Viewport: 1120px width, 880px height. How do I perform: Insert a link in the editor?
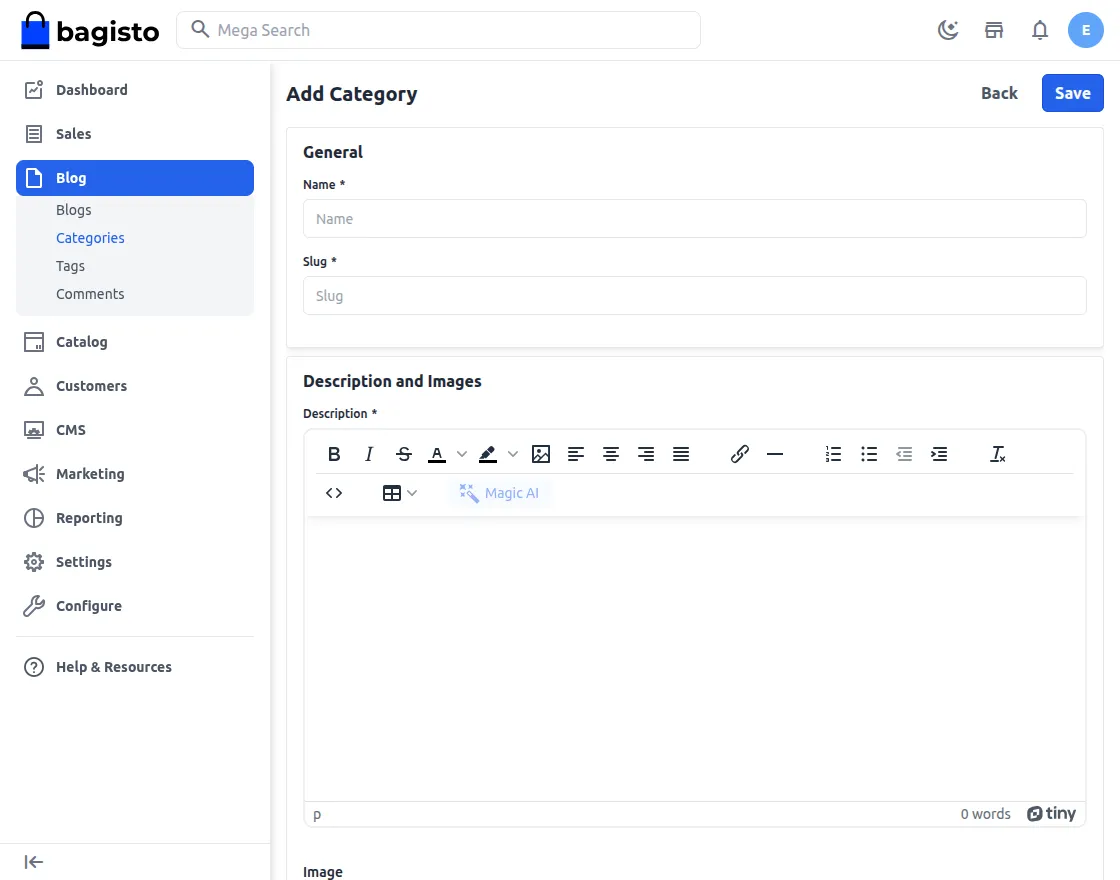pos(739,454)
